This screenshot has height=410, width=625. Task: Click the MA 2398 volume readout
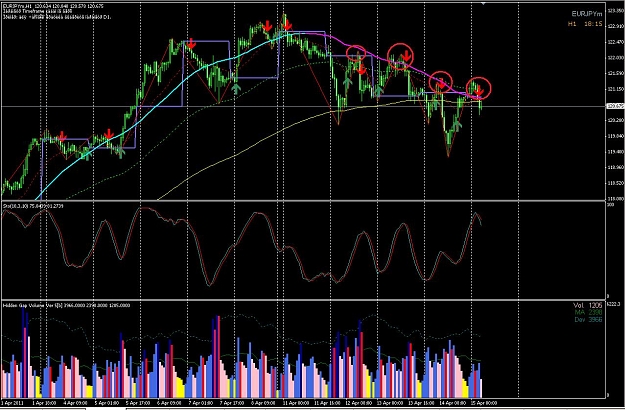tap(588, 313)
